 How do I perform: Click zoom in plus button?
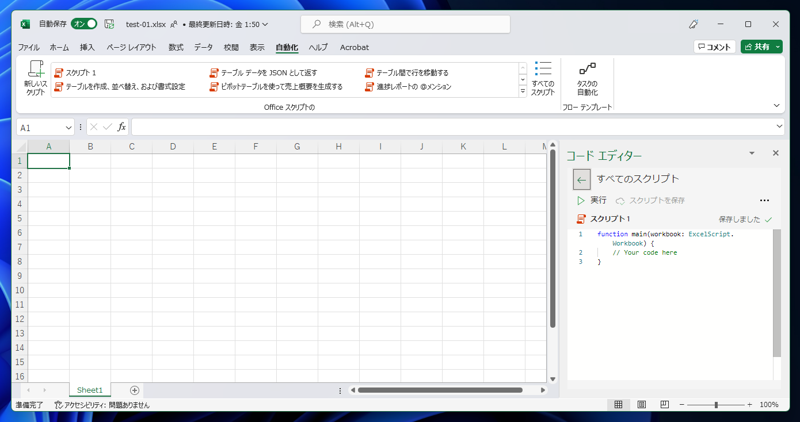point(749,405)
